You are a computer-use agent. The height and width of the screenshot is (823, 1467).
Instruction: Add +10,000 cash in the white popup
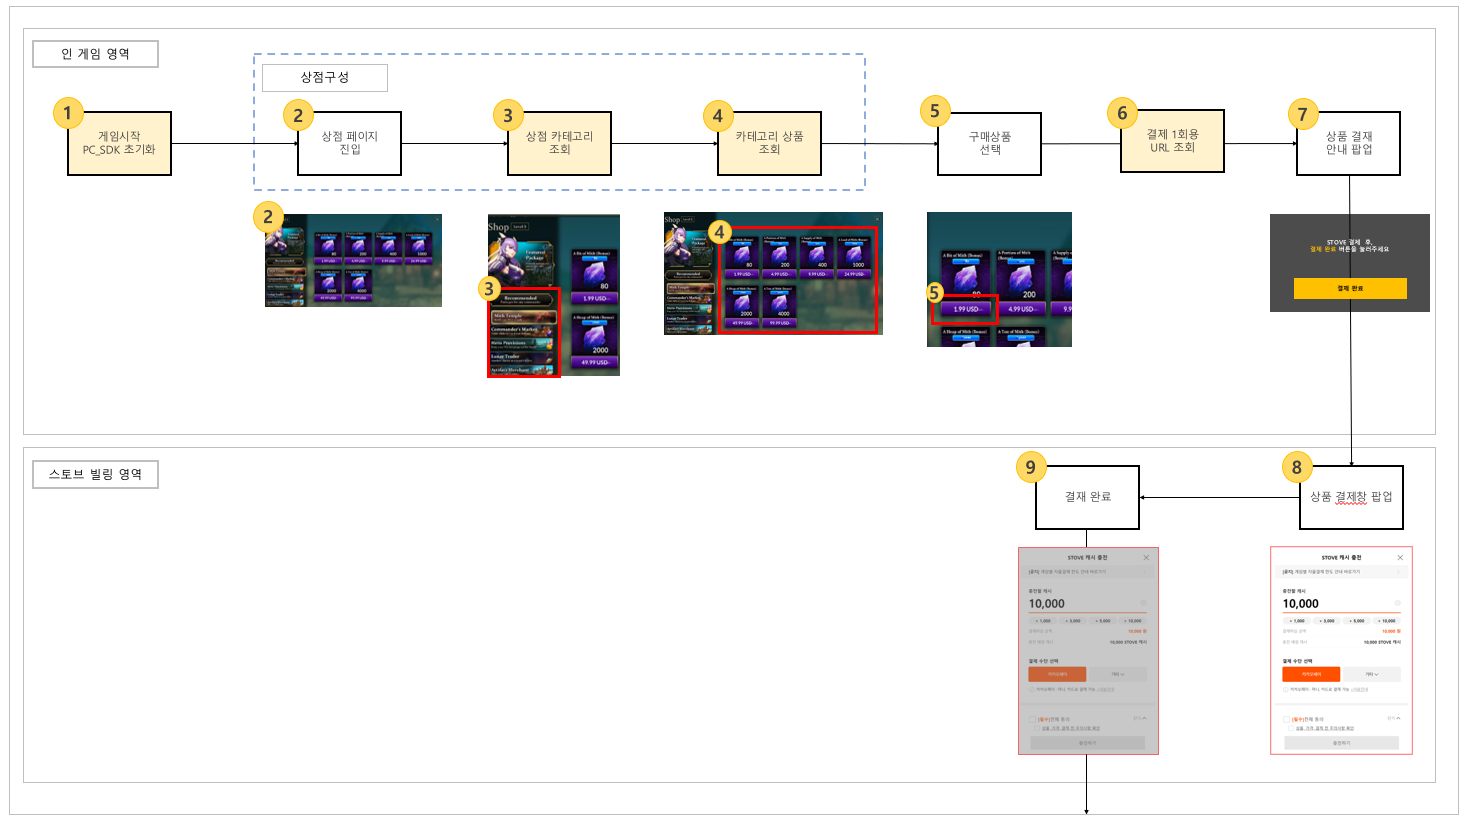coord(1387,621)
